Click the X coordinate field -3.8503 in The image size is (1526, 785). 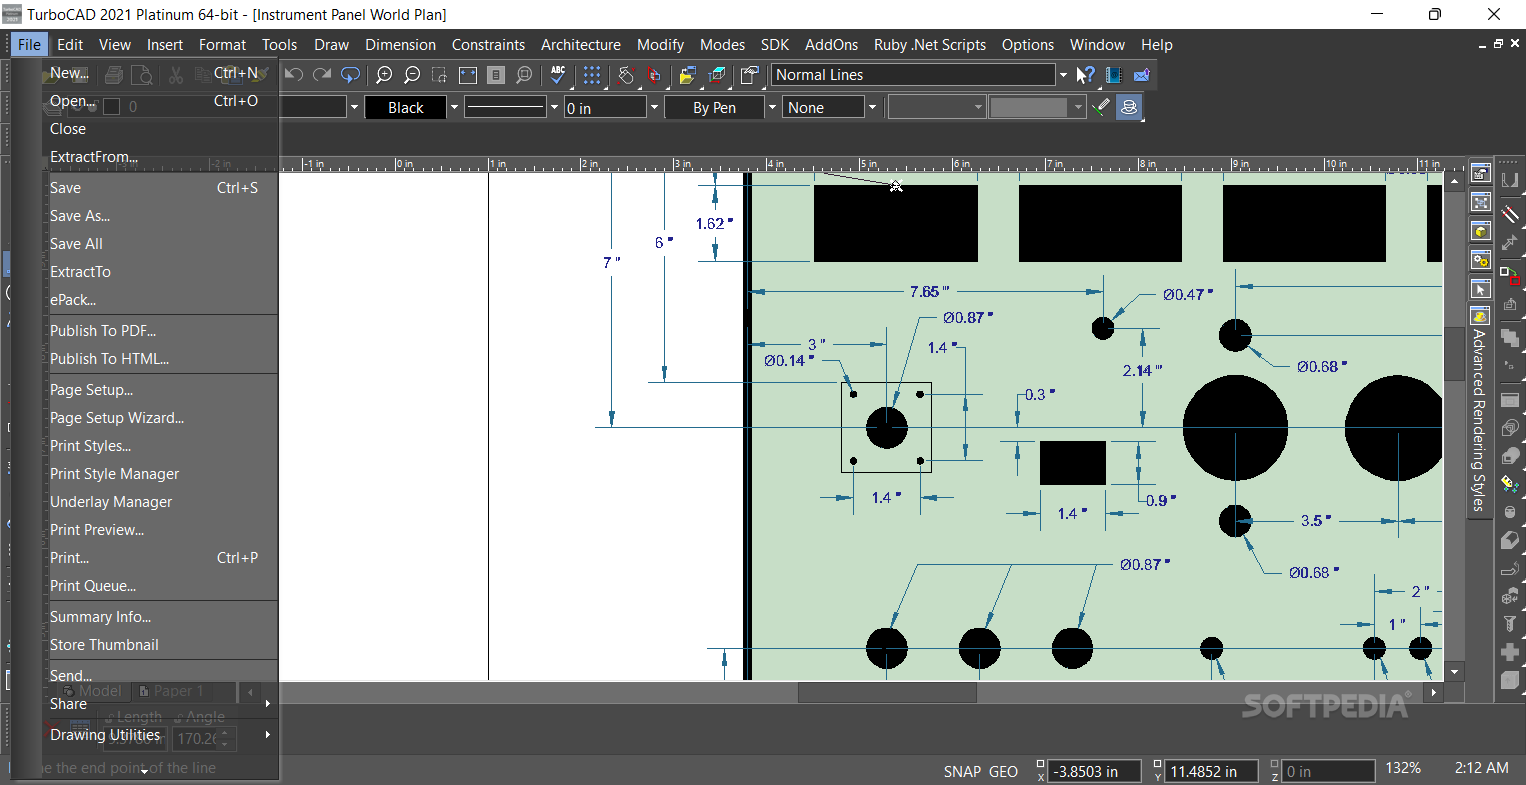click(1096, 771)
